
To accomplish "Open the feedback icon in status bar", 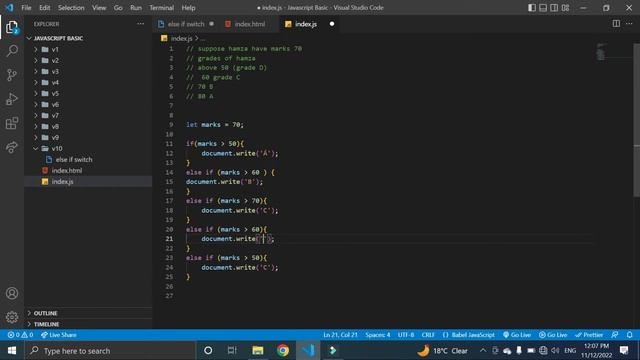I will (615, 335).
